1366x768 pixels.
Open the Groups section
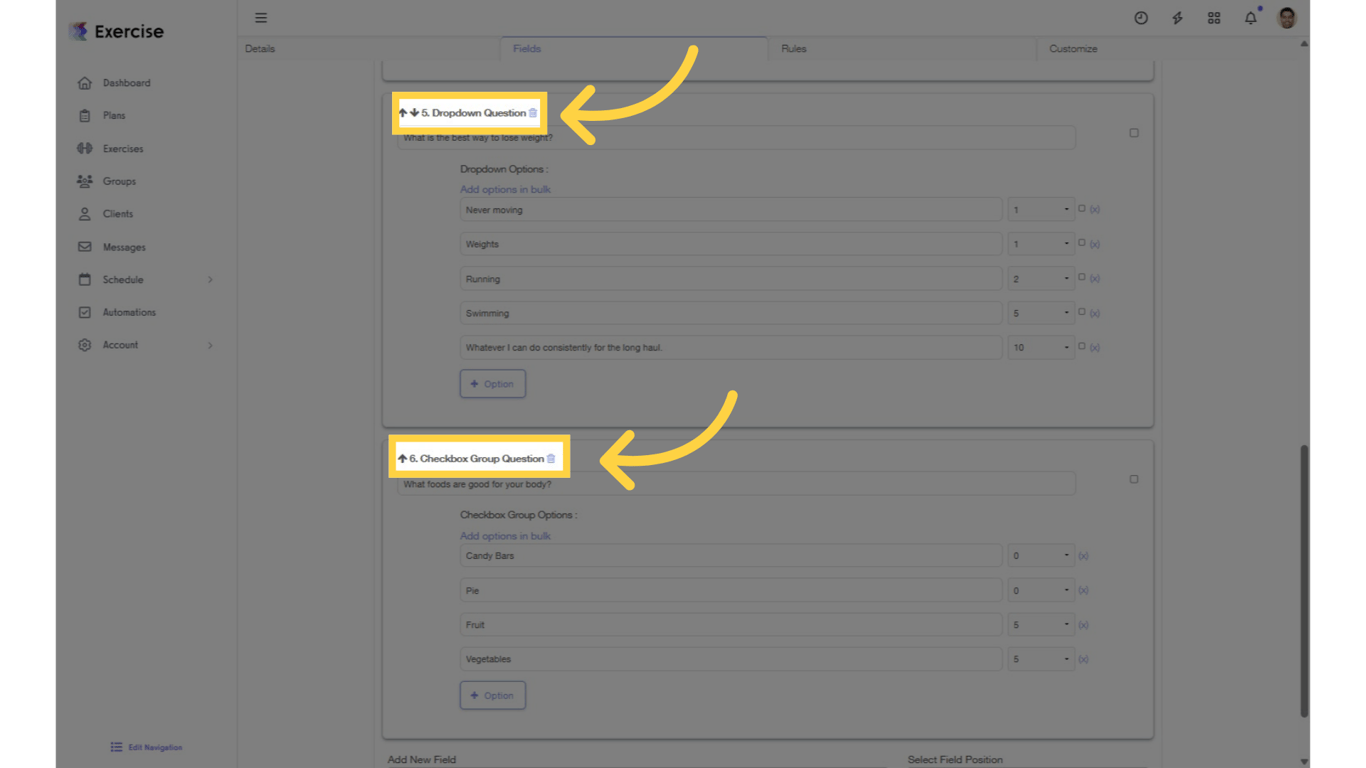[x=121, y=181]
